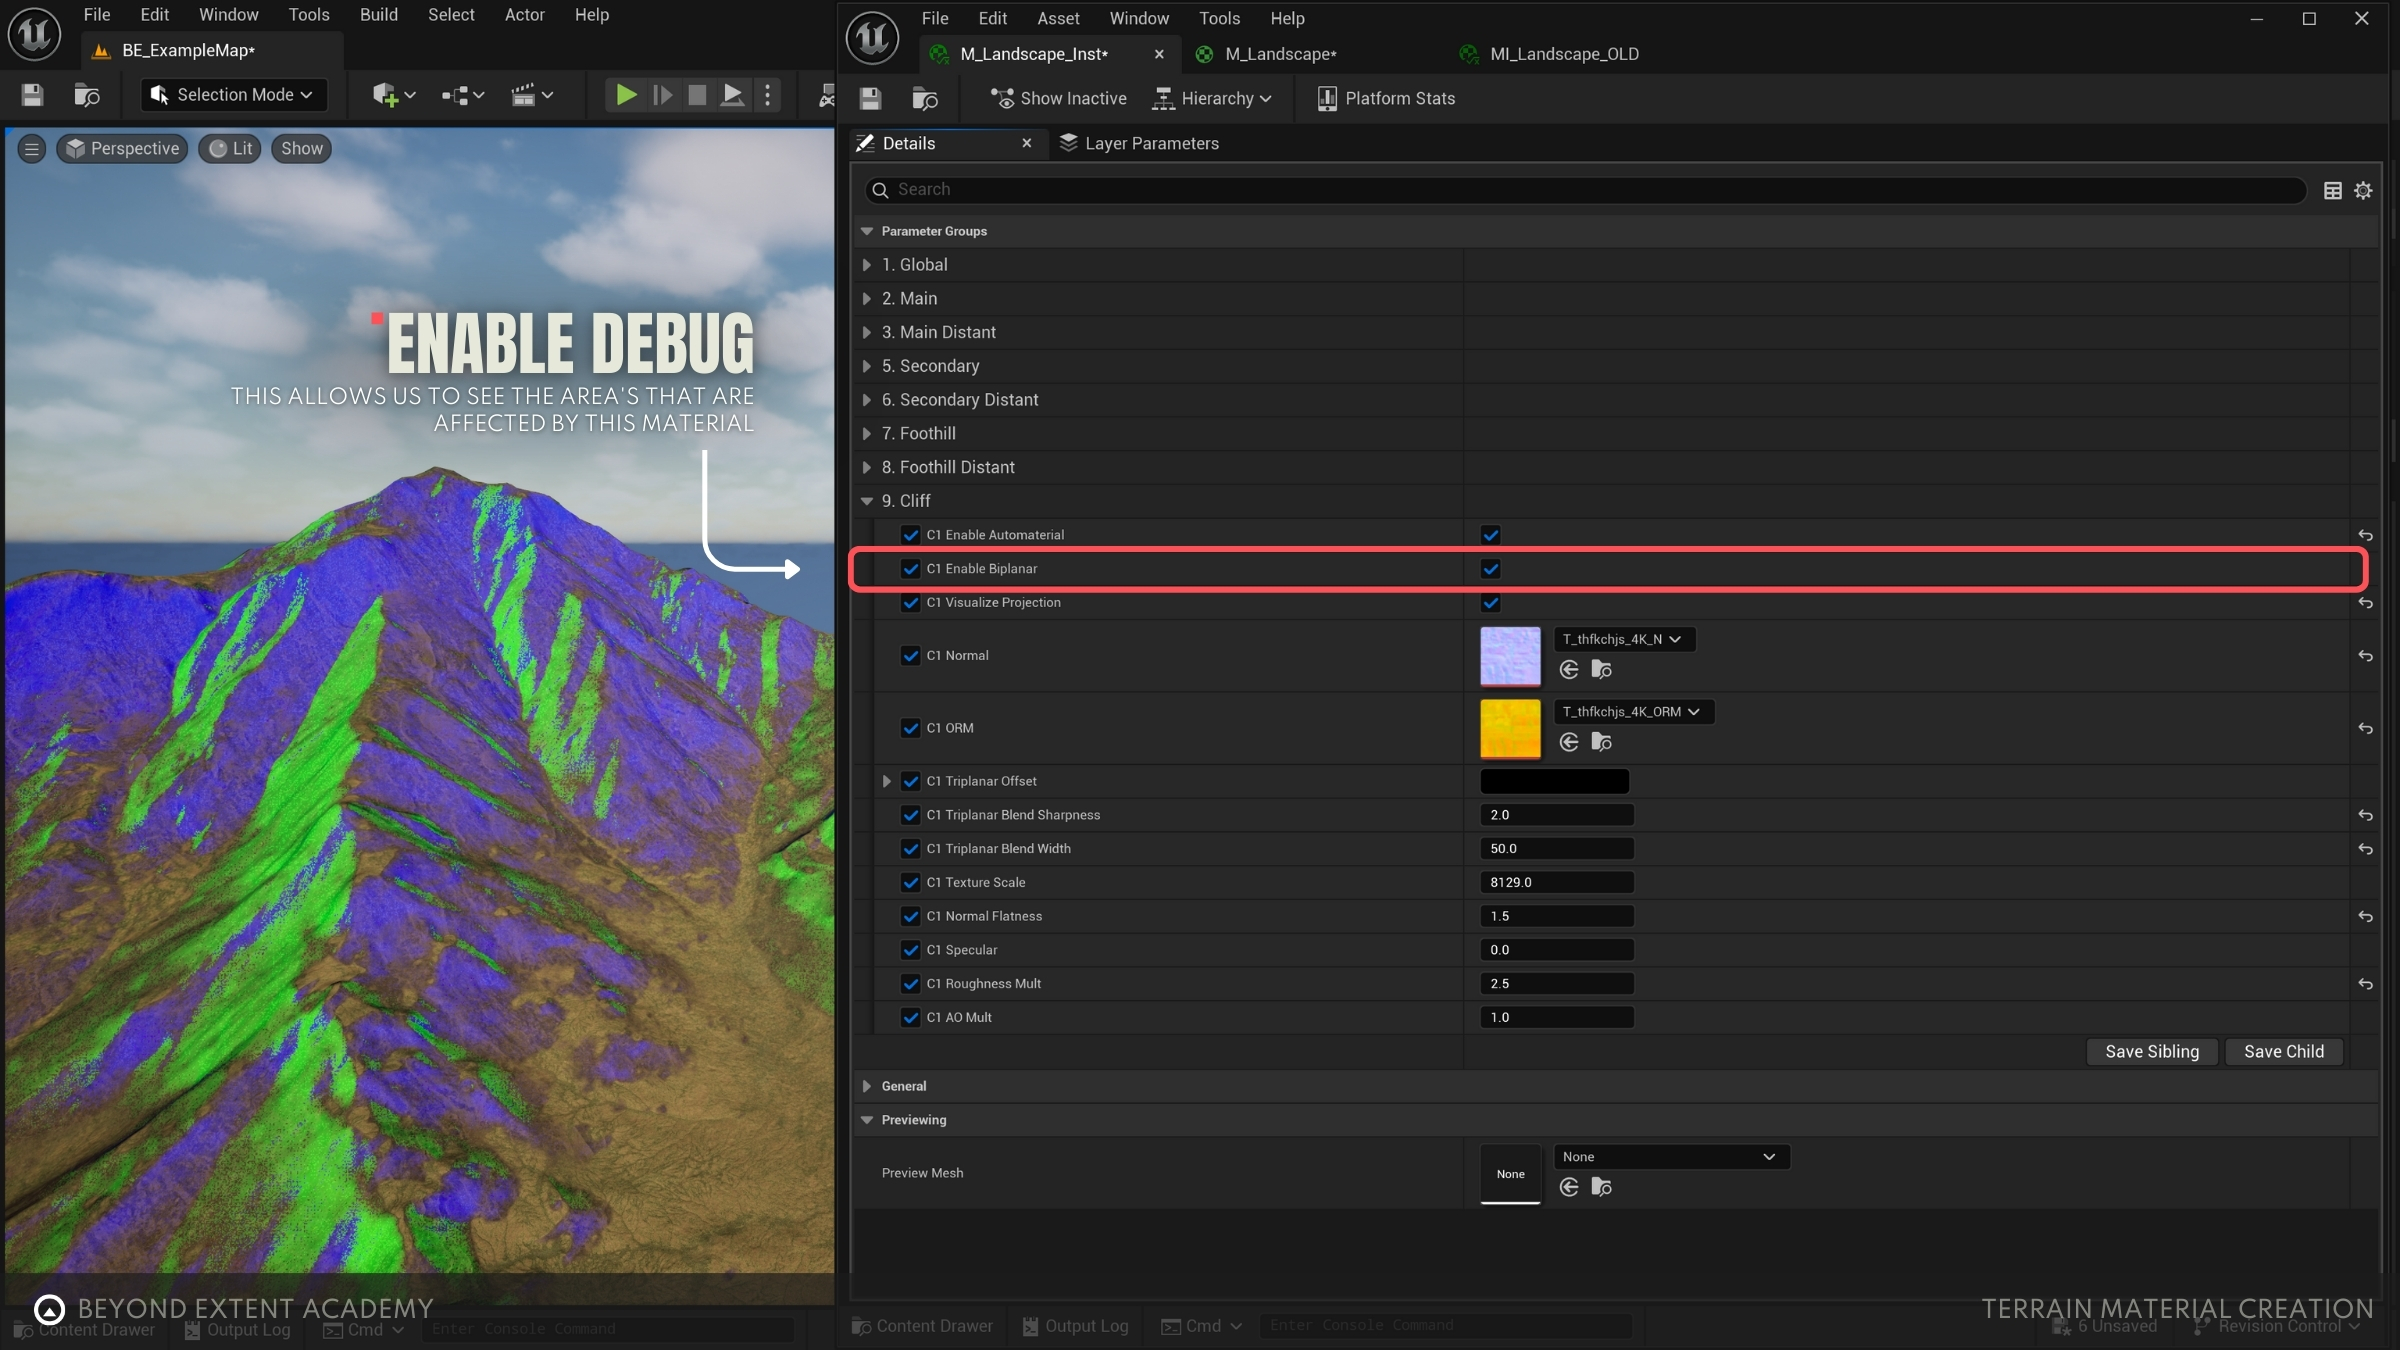Image resolution: width=2400 pixels, height=1350 pixels.
Task: Open the Asset menu
Action: pos(1057,18)
